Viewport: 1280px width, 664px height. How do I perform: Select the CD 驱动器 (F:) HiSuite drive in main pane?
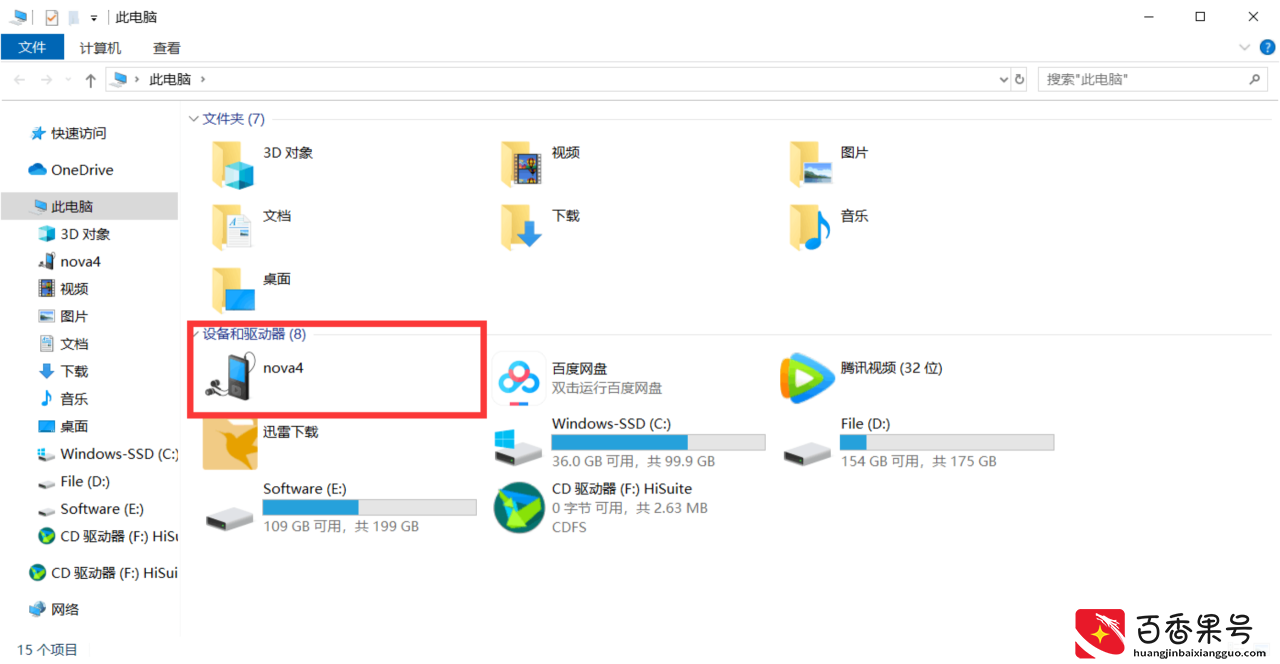[x=520, y=507]
